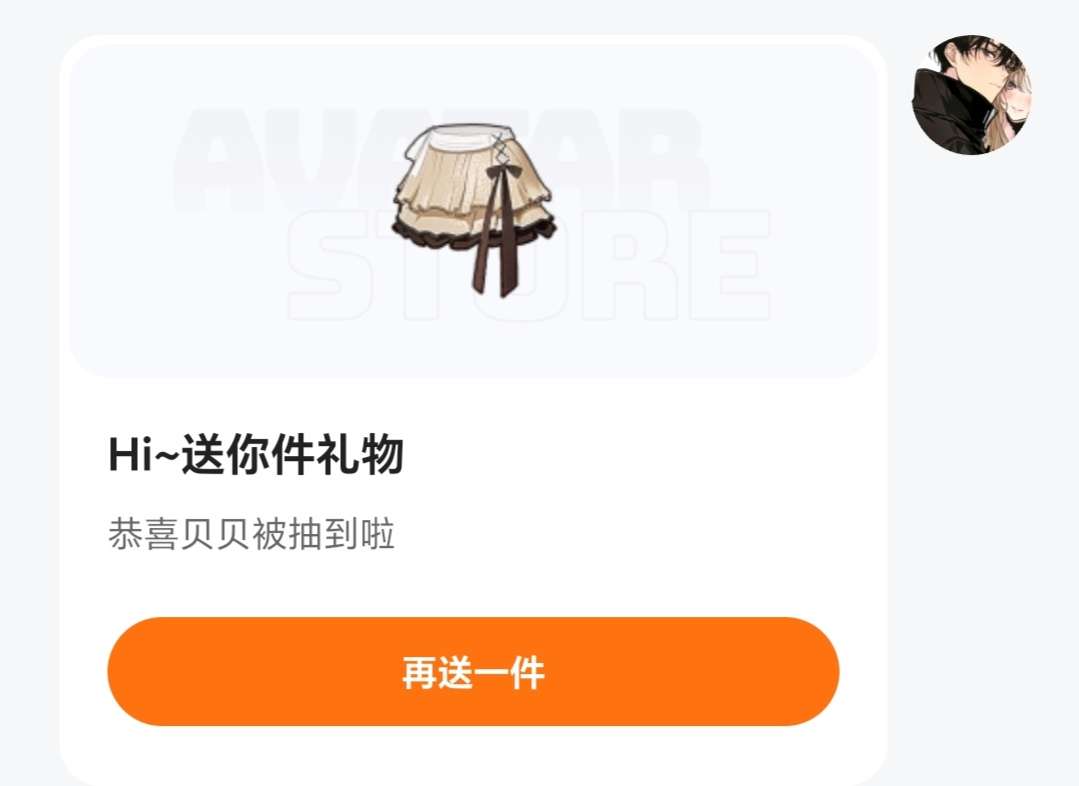Click the orange 再送一件 button
Viewport: 1079px width, 786px height.
coord(473,672)
